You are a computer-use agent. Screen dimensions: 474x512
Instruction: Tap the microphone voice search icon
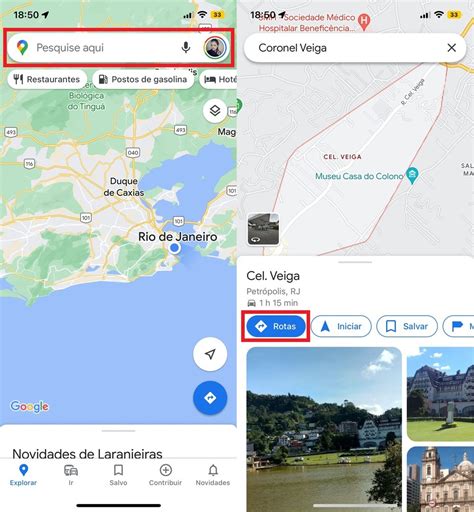[x=186, y=48]
